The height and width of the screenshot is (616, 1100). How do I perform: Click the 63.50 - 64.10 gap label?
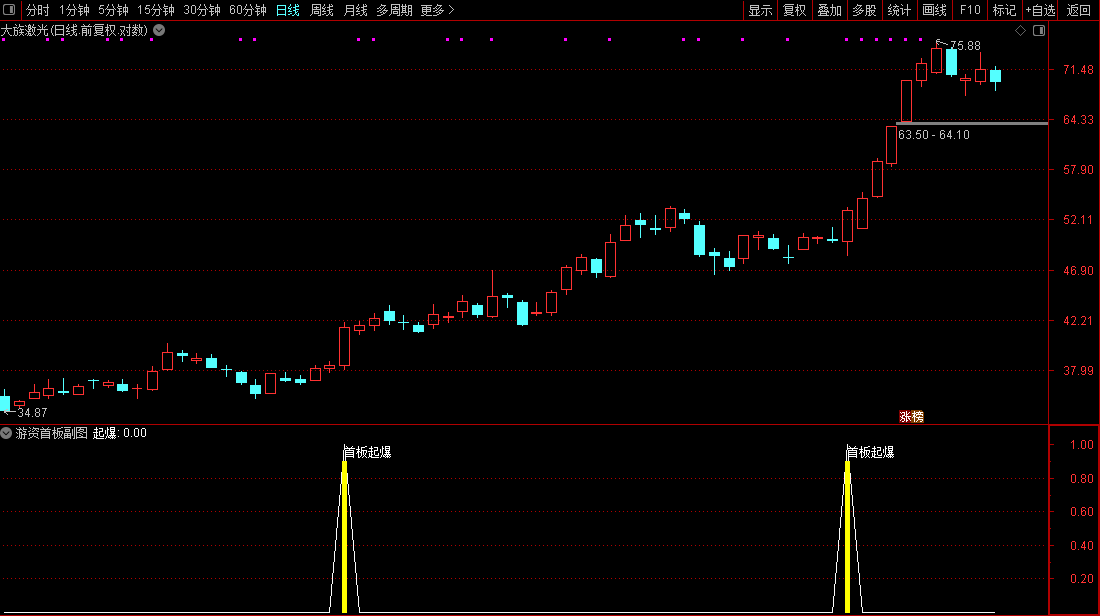[934, 135]
